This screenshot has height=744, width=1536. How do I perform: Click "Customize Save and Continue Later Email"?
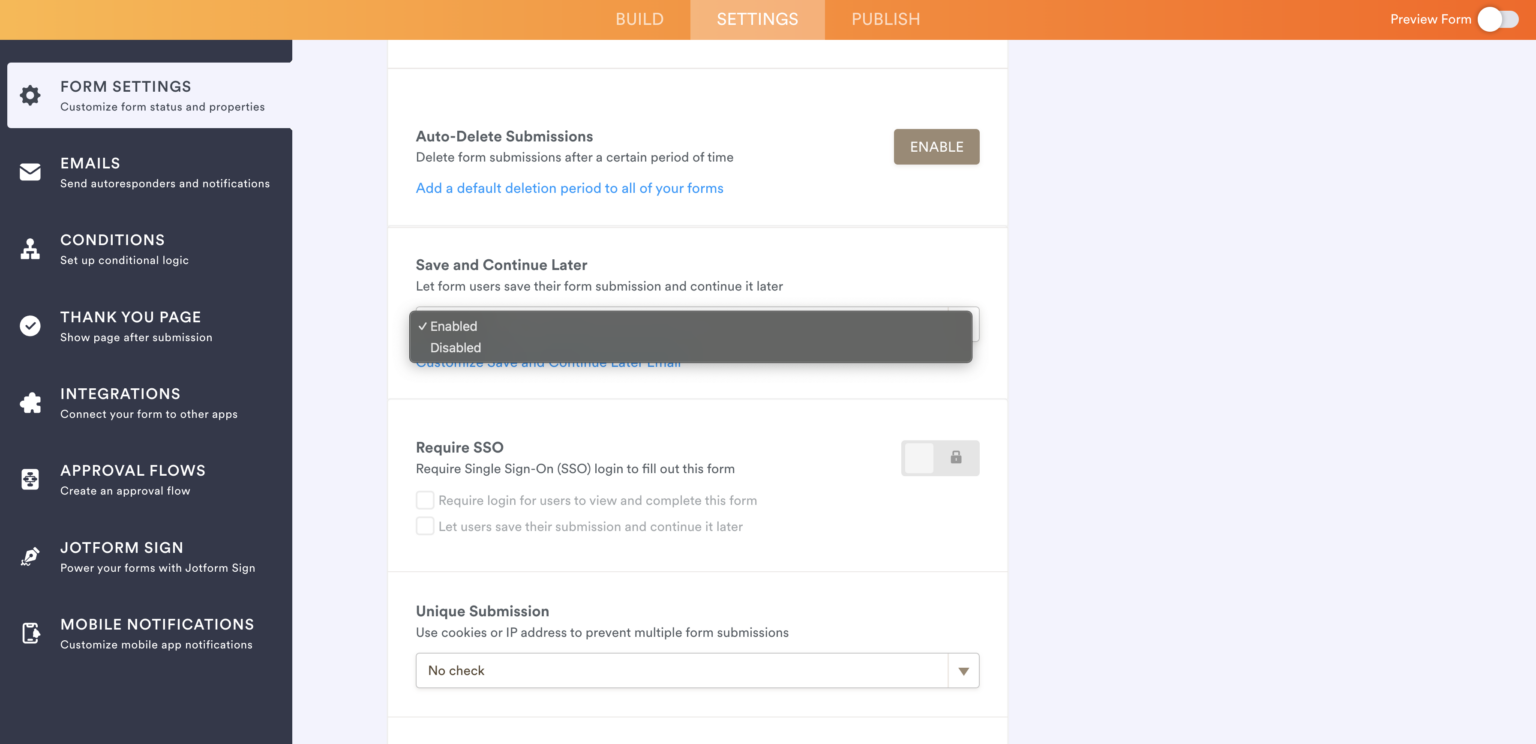(x=548, y=362)
